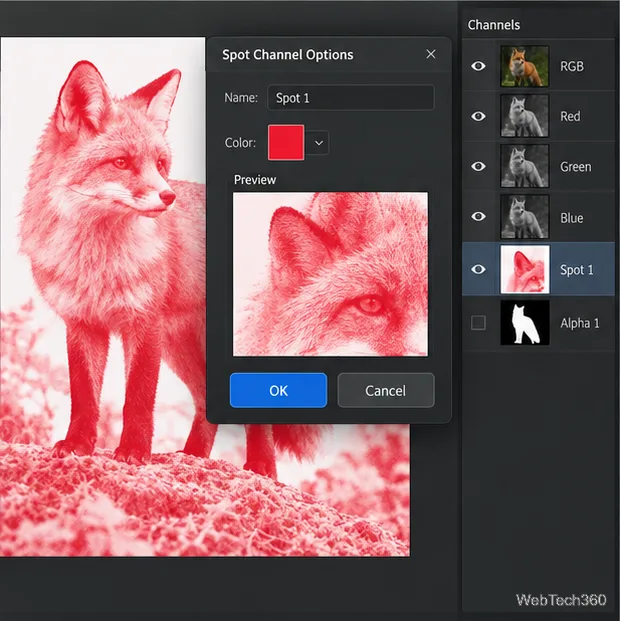Select the Blue channel thumbnail

coord(525,217)
